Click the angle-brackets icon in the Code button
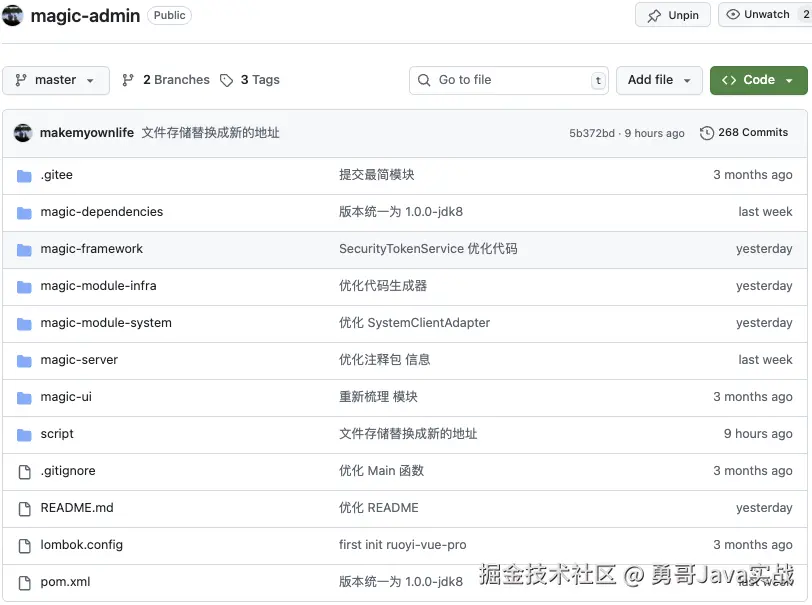 729,80
